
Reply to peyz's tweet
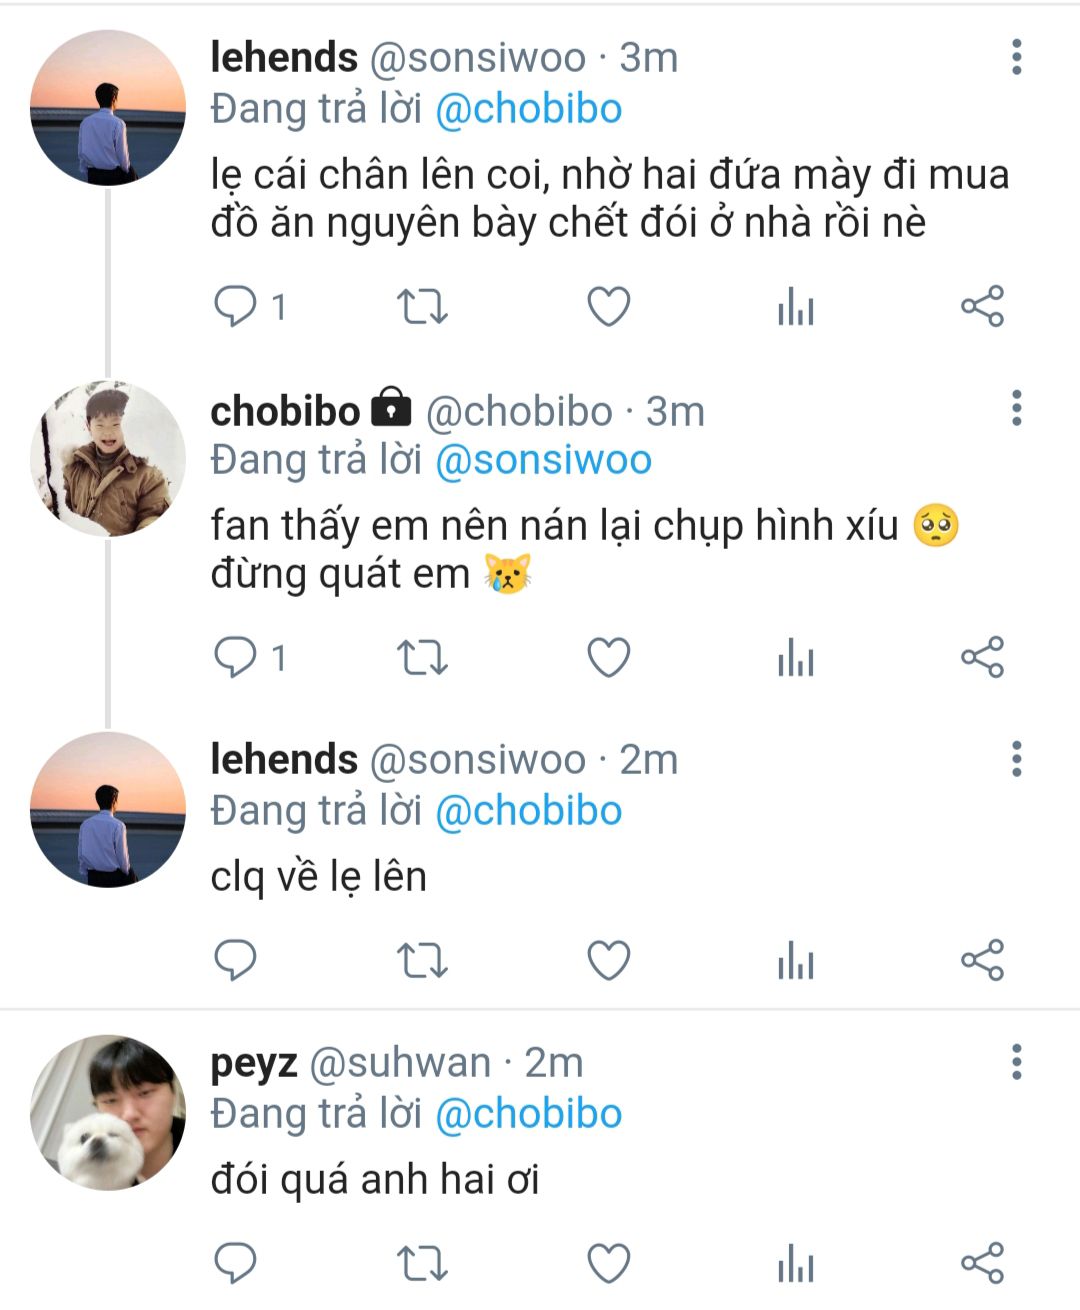236,1264
